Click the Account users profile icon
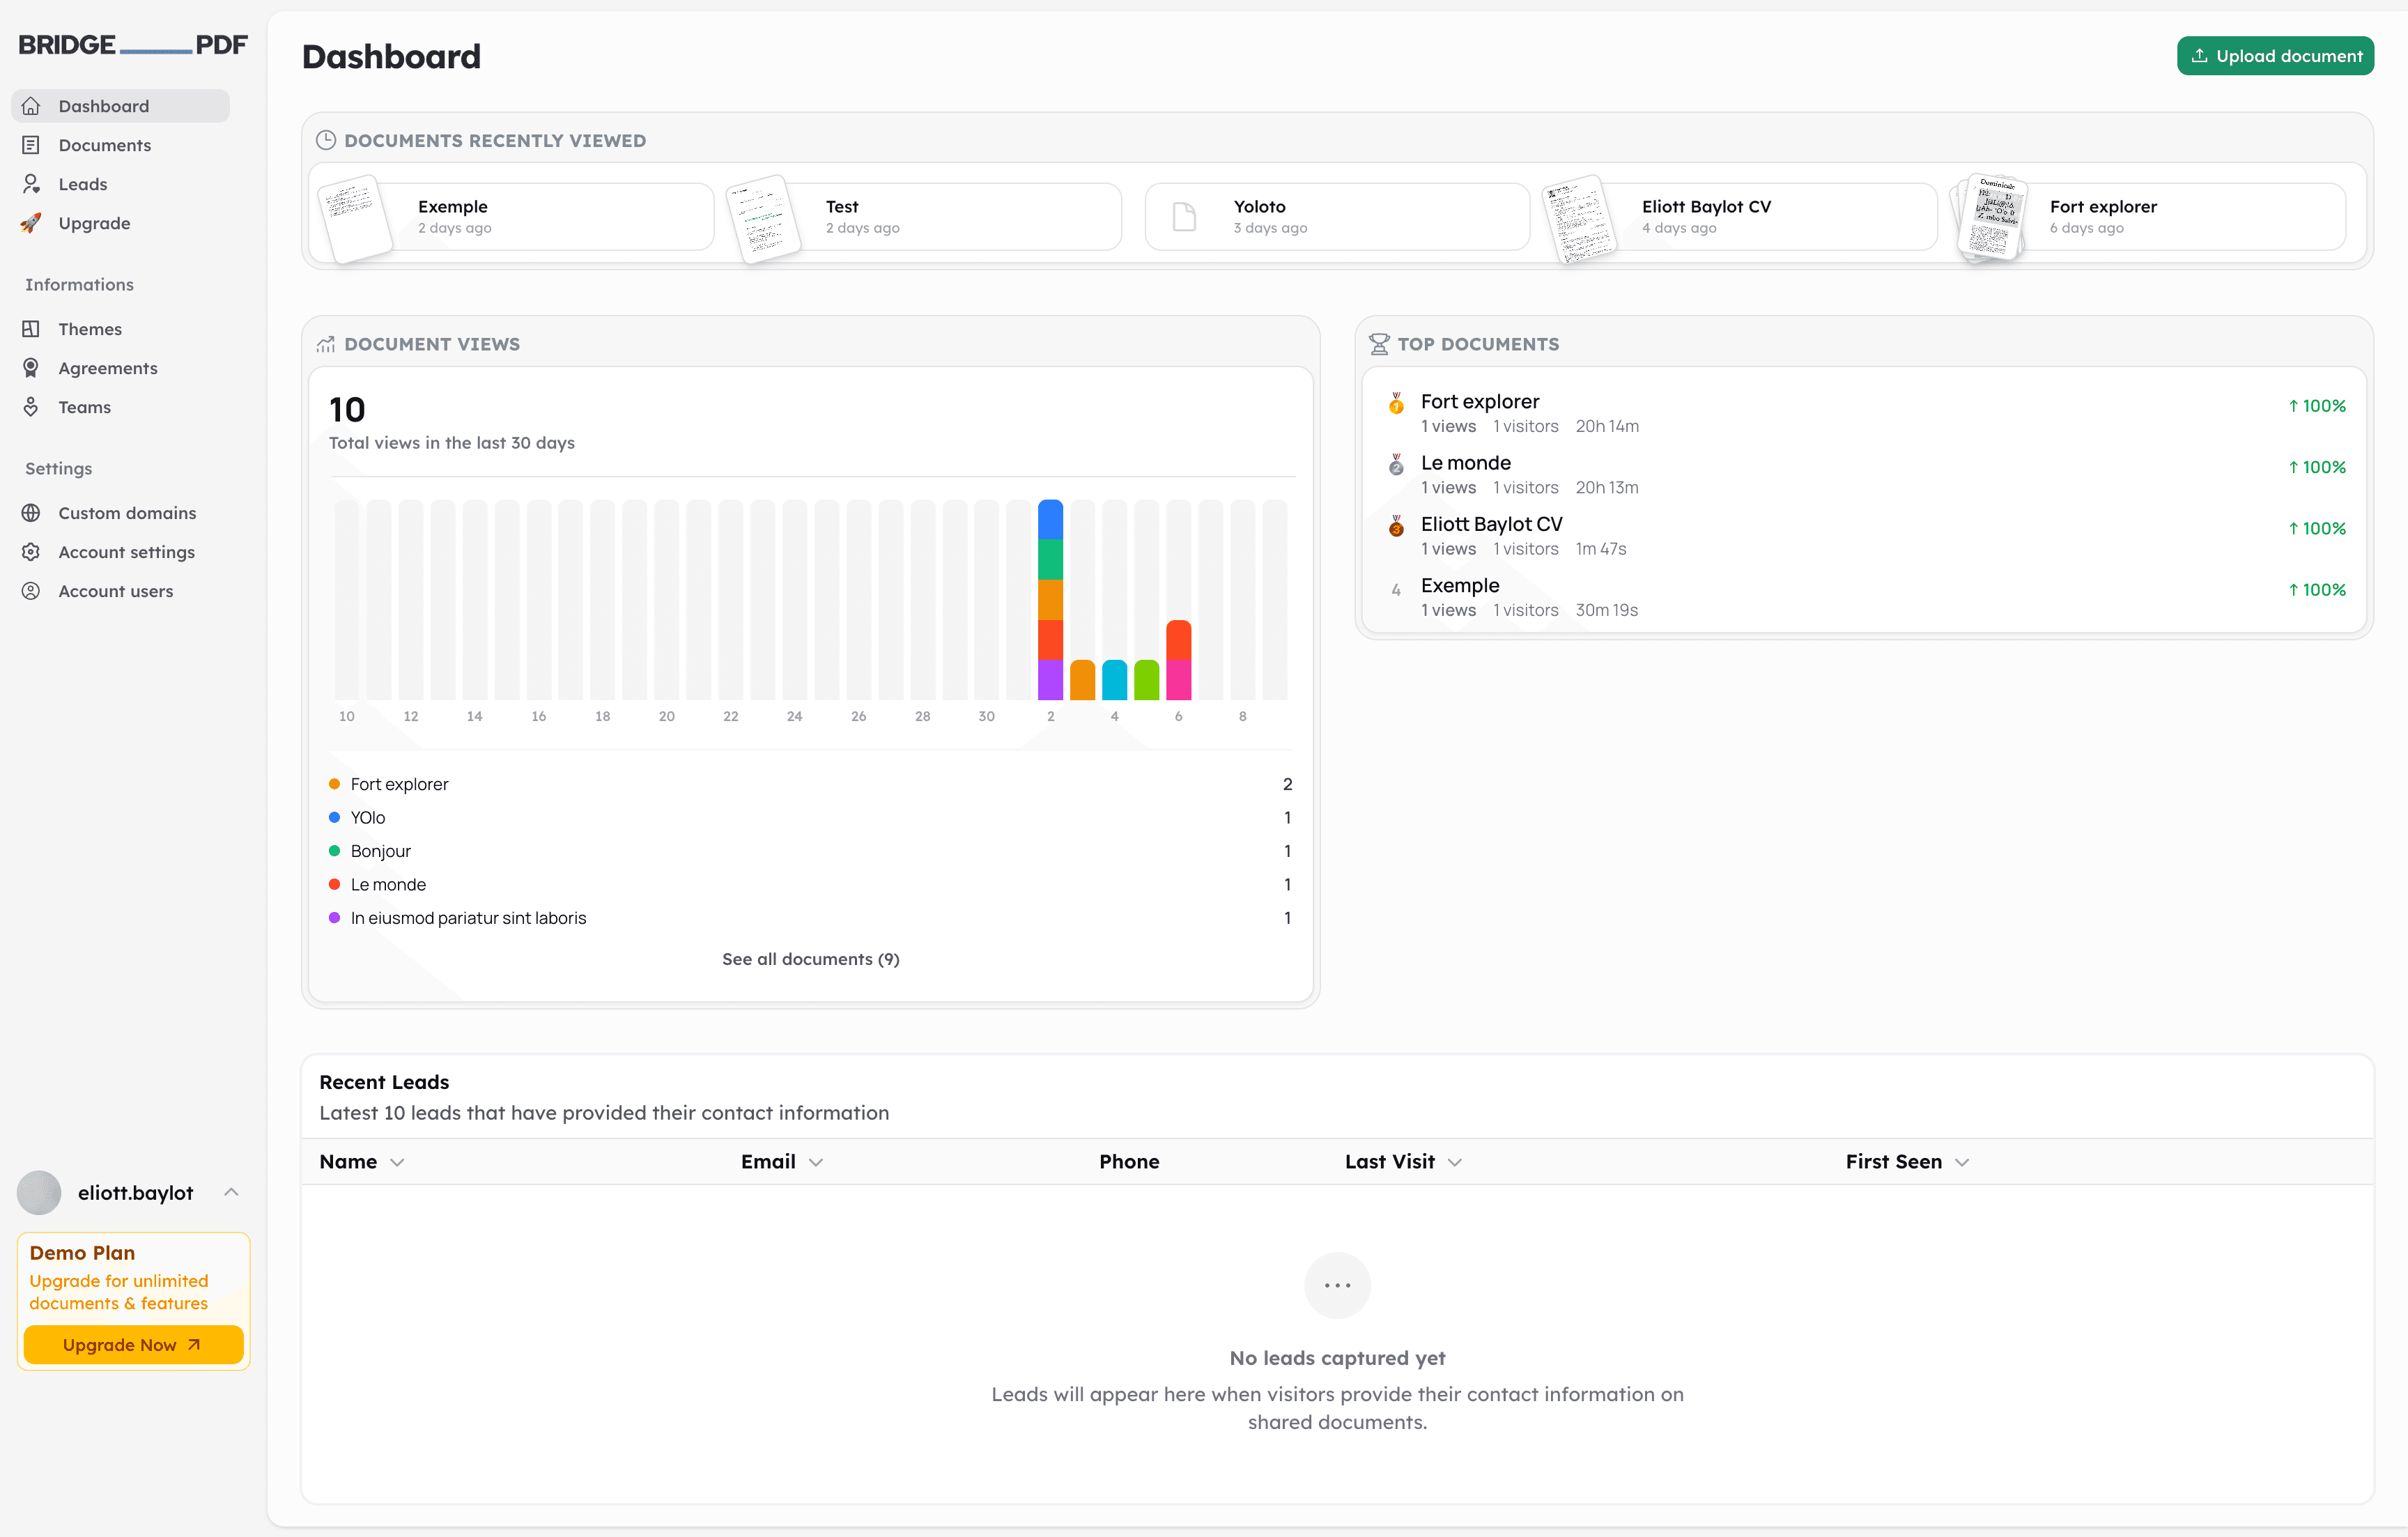This screenshot has width=2408, height=1537. (31, 591)
